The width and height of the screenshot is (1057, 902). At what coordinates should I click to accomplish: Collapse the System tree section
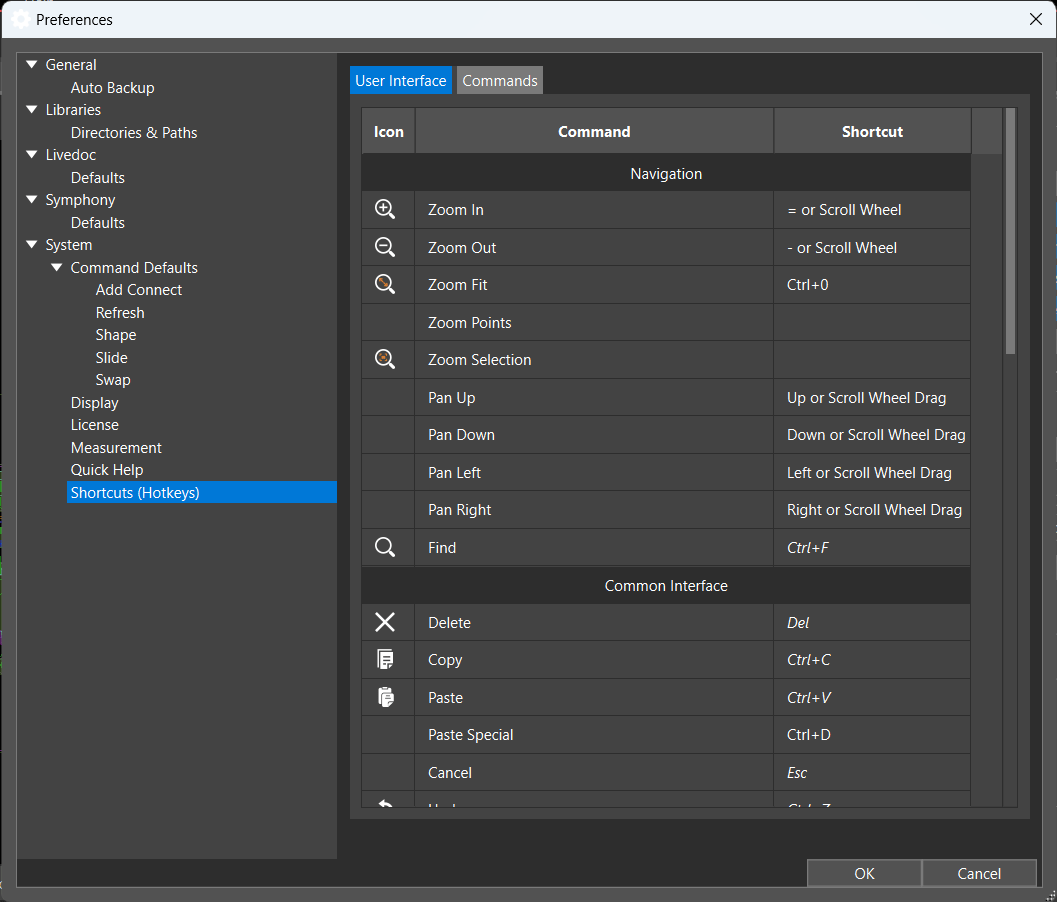tap(32, 244)
